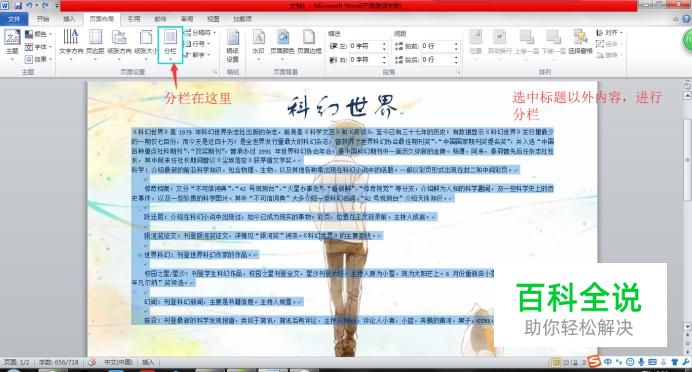Image resolution: width=692 pixels, height=372 pixels.
Task: Open the 选择窗格 selection pane
Action: tap(580, 42)
